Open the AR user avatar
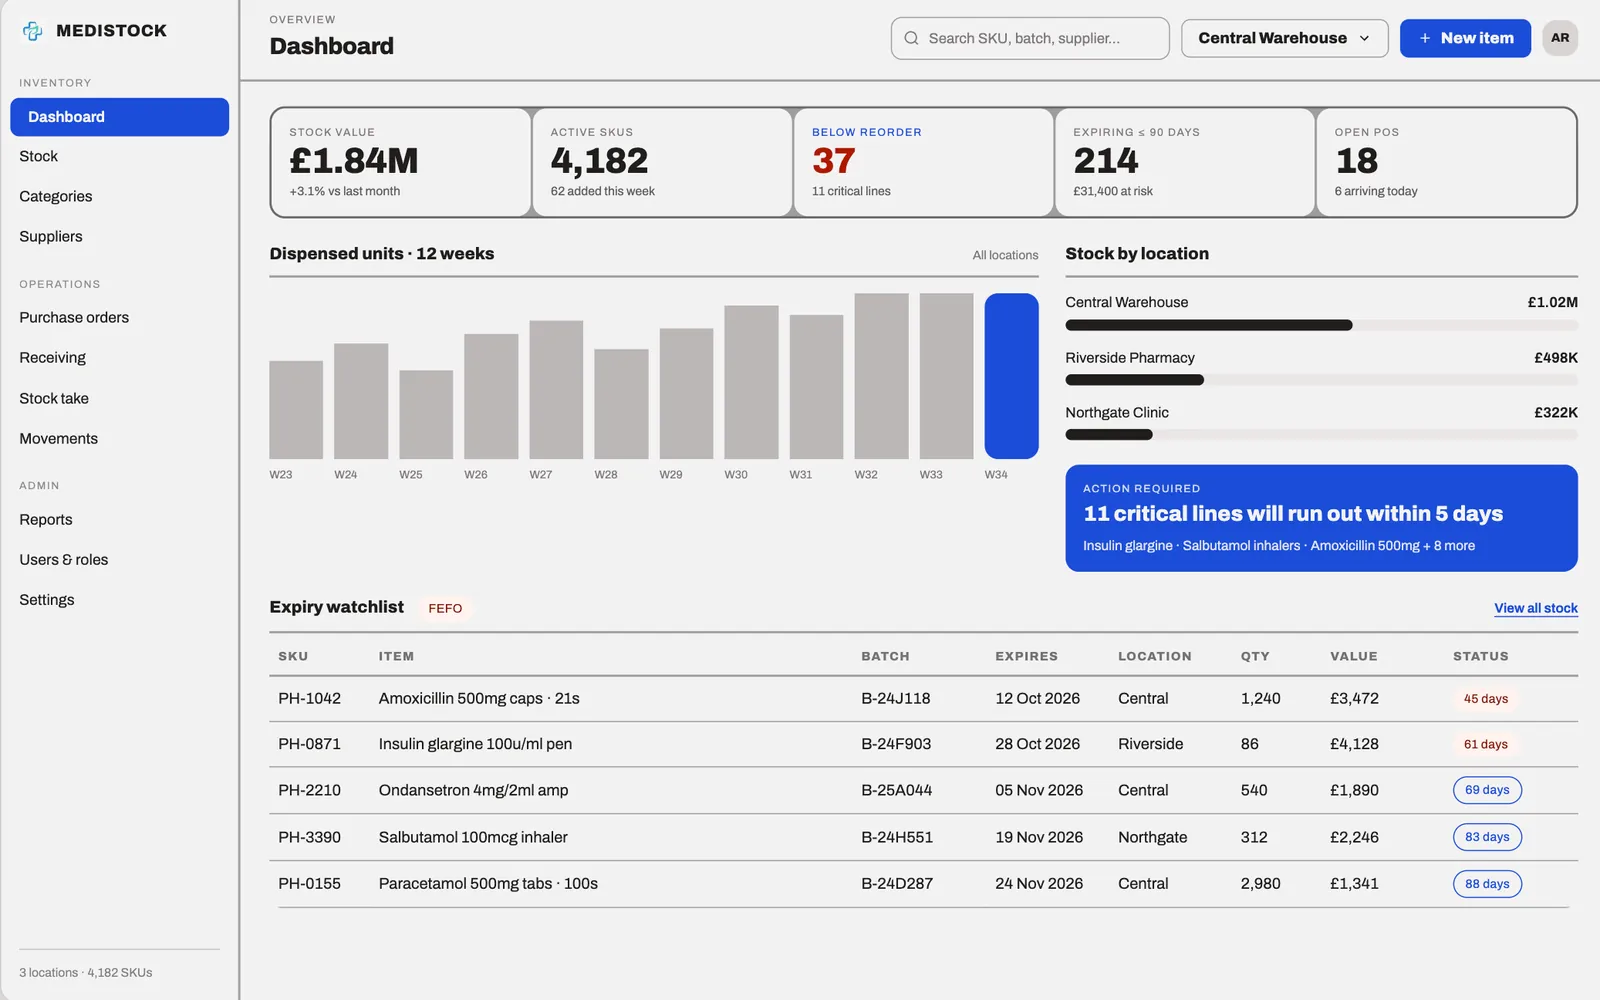 [1559, 38]
